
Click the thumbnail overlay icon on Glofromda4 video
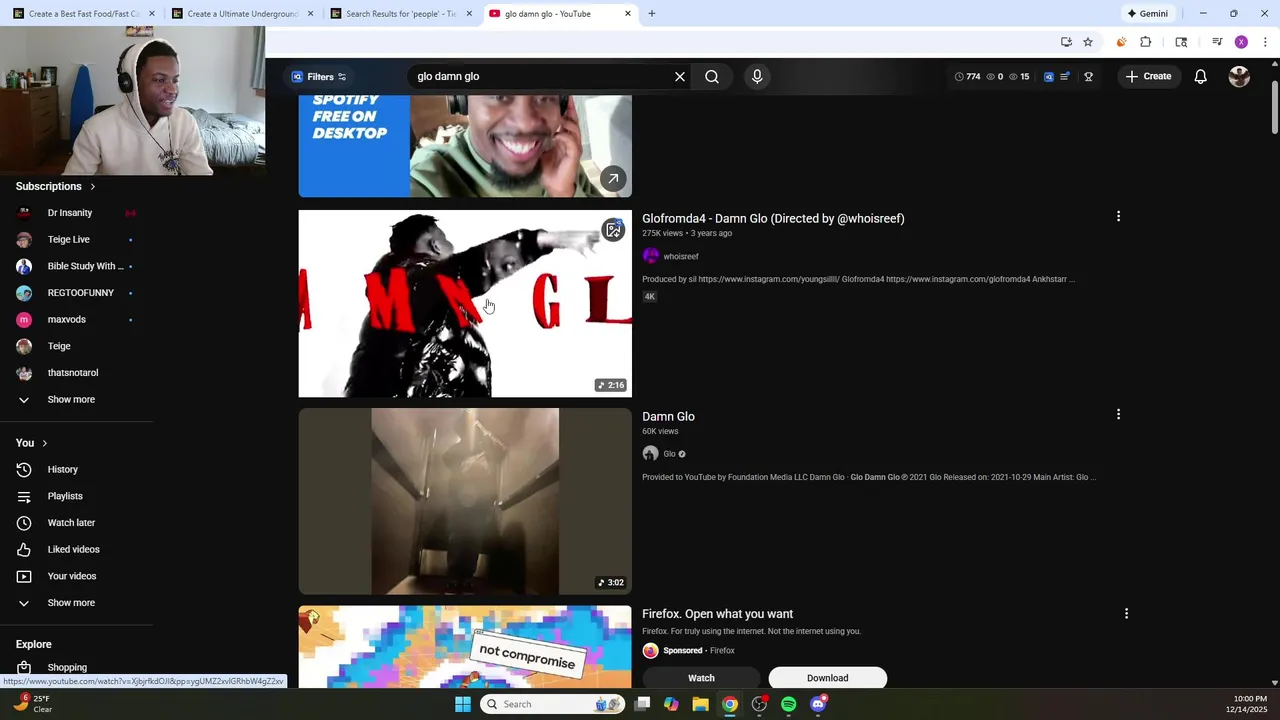click(613, 231)
